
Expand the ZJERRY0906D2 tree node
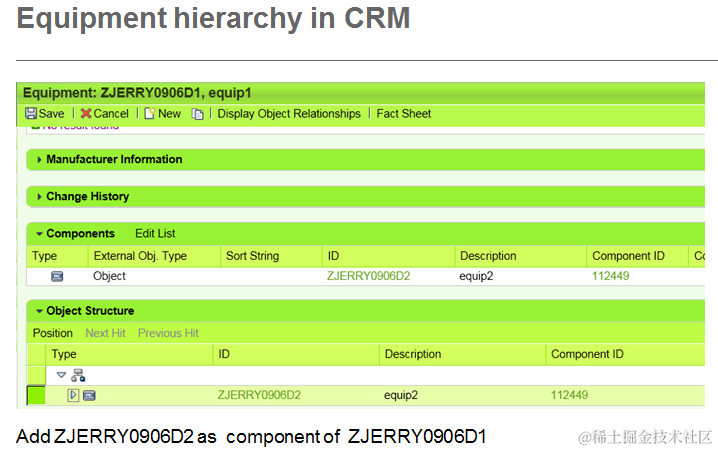(73, 395)
